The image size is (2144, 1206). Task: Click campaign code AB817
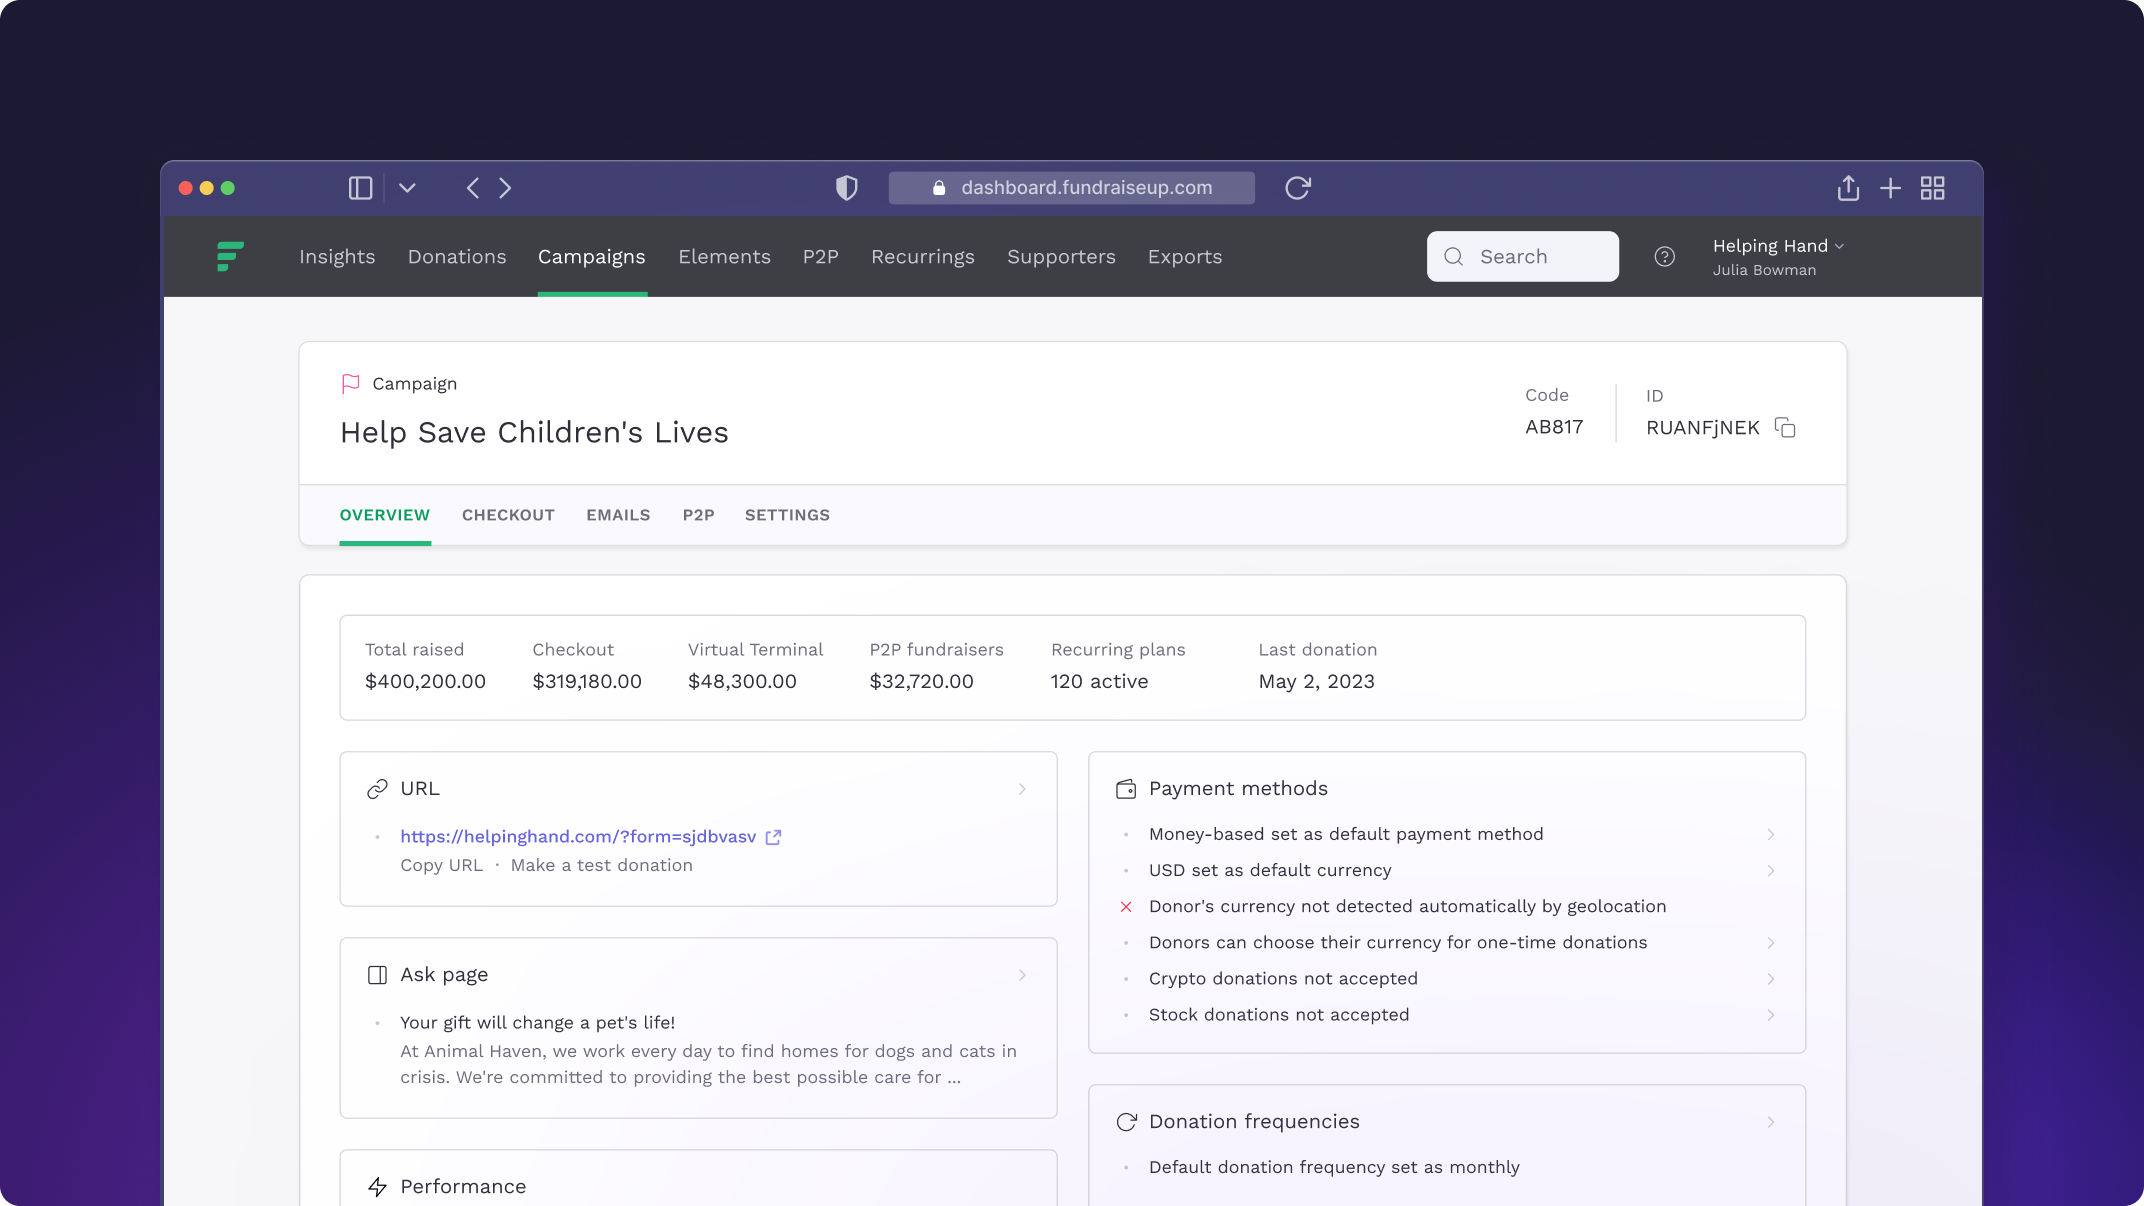(1554, 427)
